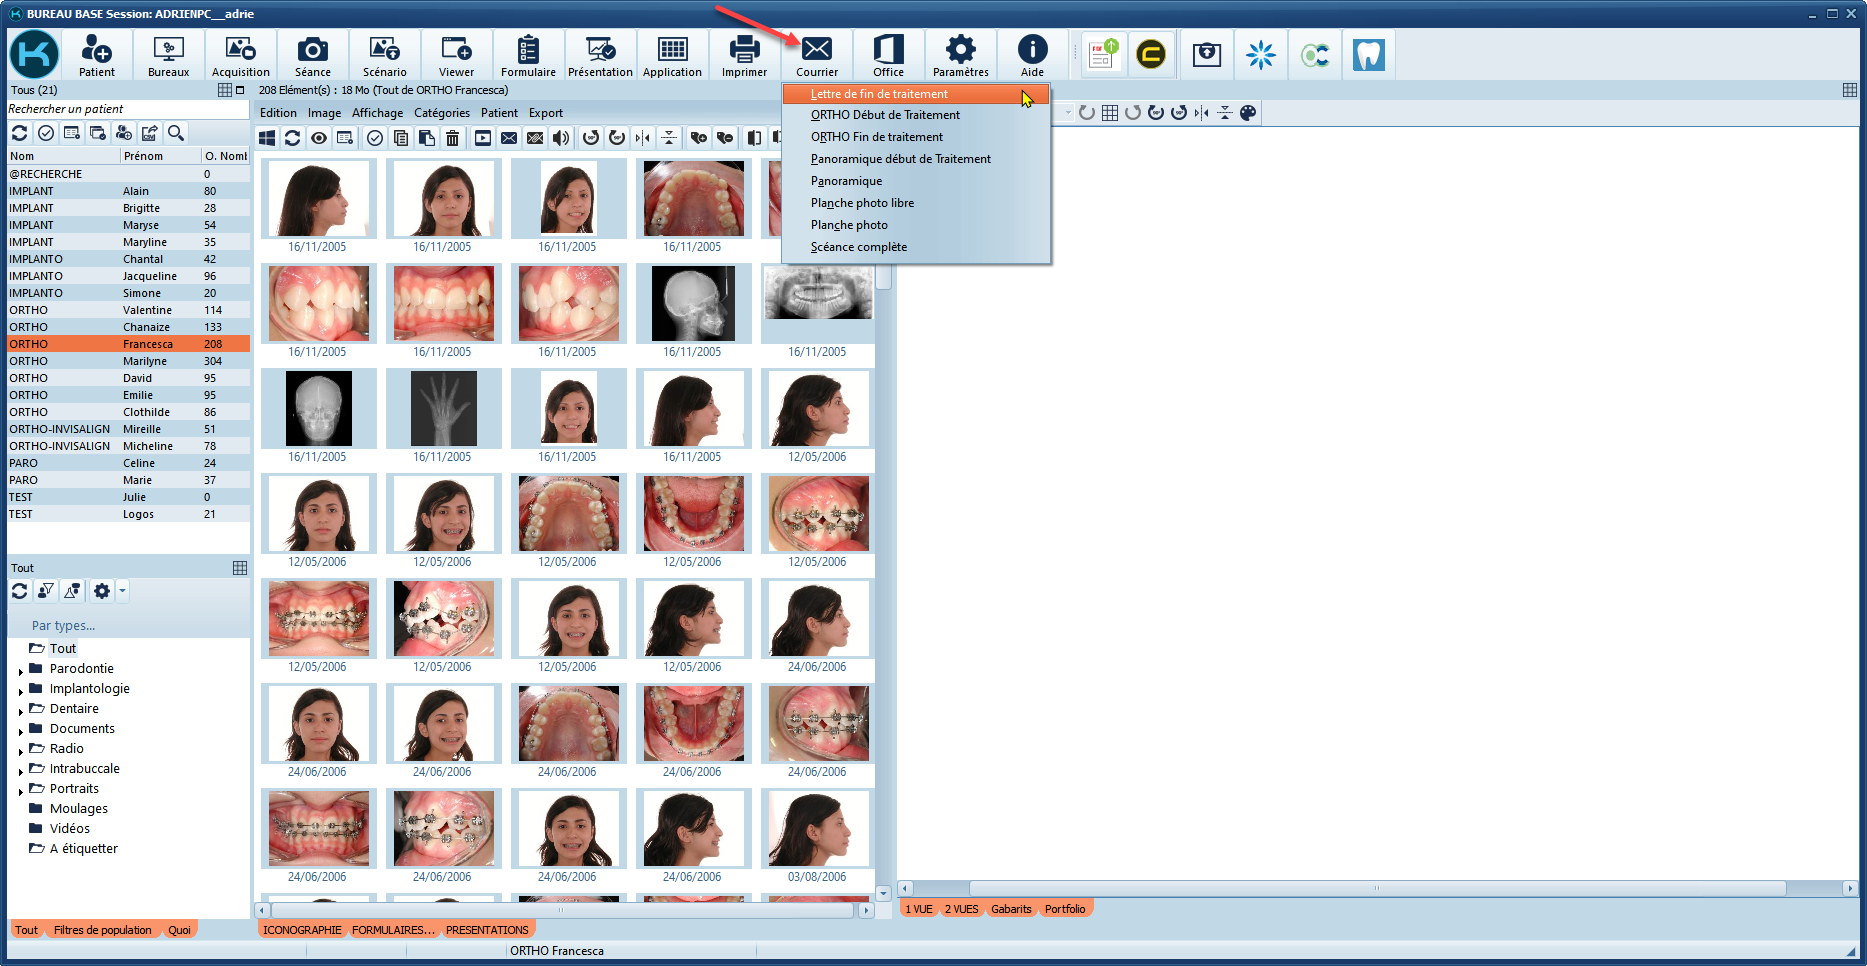Open the Viewer tool
Image resolution: width=1867 pixels, height=966 pixels.
(456, 55)
